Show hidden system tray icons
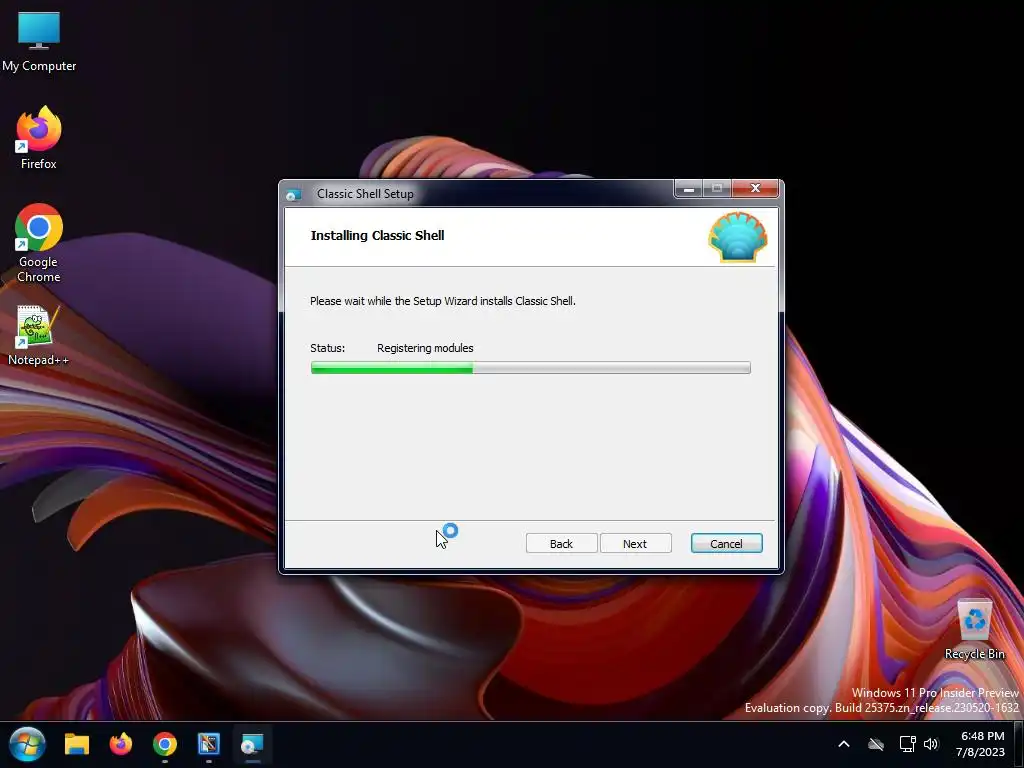Viewport: 1024px width, 768px height. (844, 744)
